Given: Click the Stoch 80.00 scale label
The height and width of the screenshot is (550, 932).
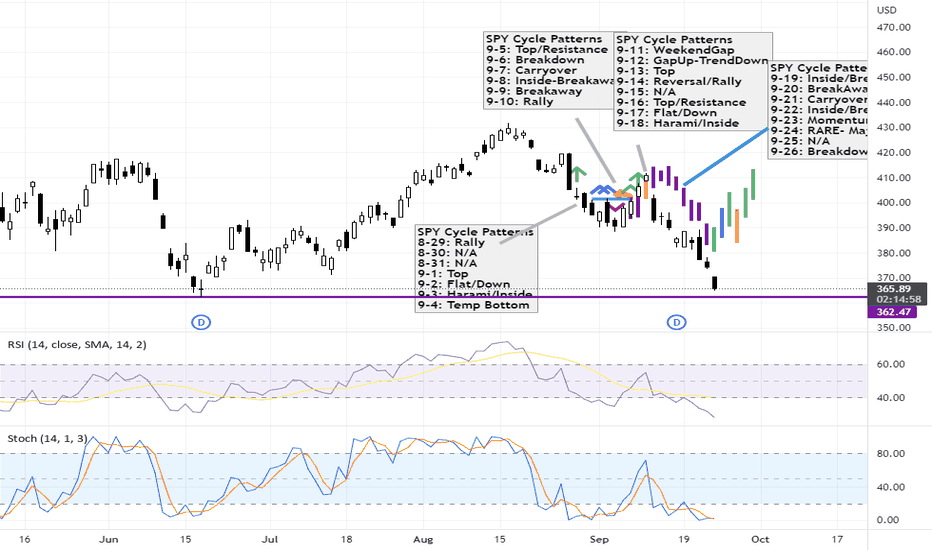Looking at the screenshot, I should coord(890,454).
